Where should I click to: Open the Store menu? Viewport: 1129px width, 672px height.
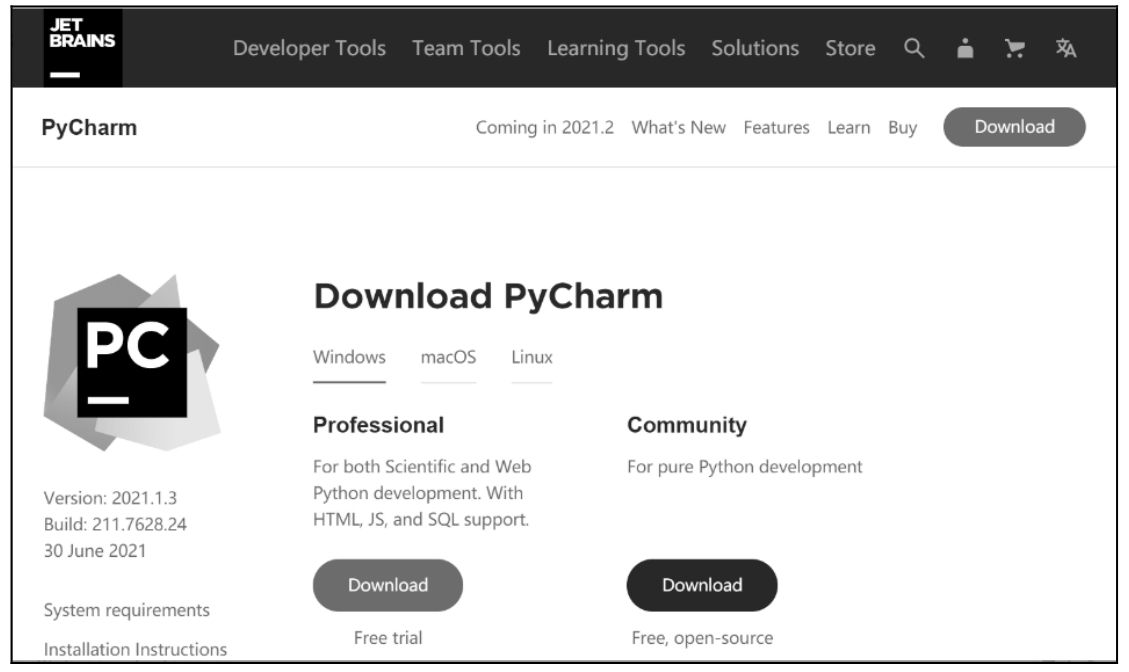(x=850, y=48)
